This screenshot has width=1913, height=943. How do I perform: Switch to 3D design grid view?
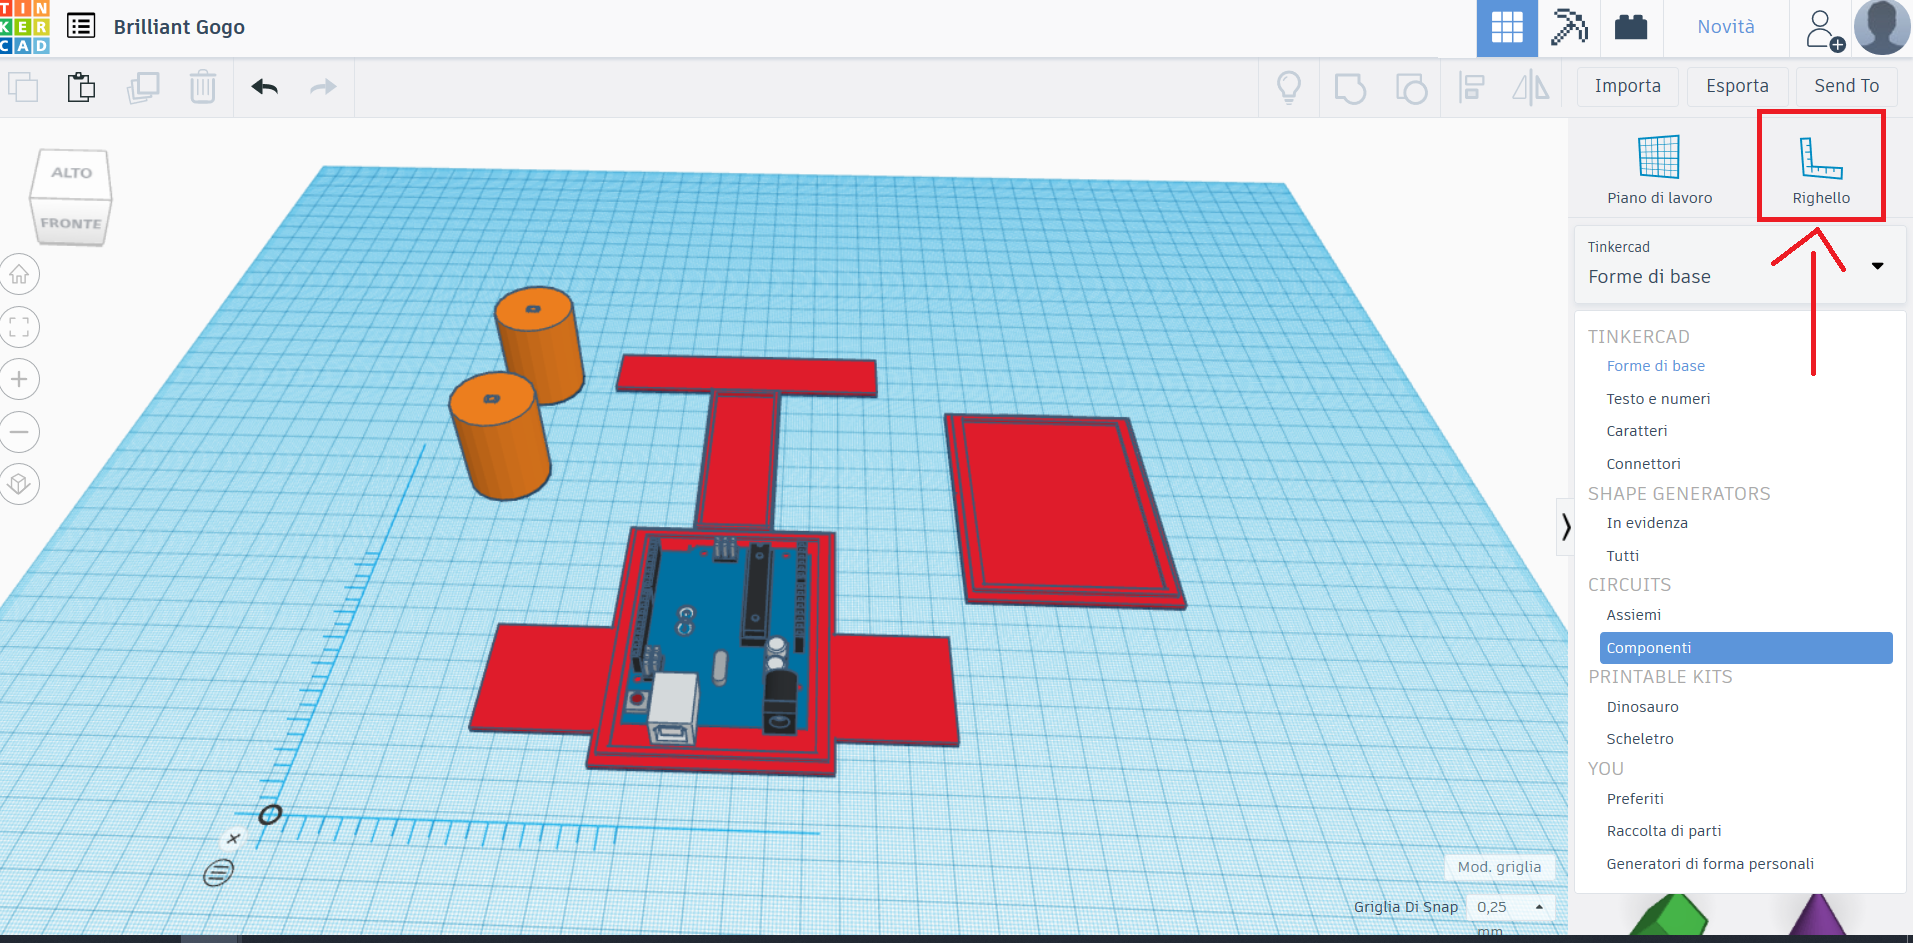pos(1507,28)
